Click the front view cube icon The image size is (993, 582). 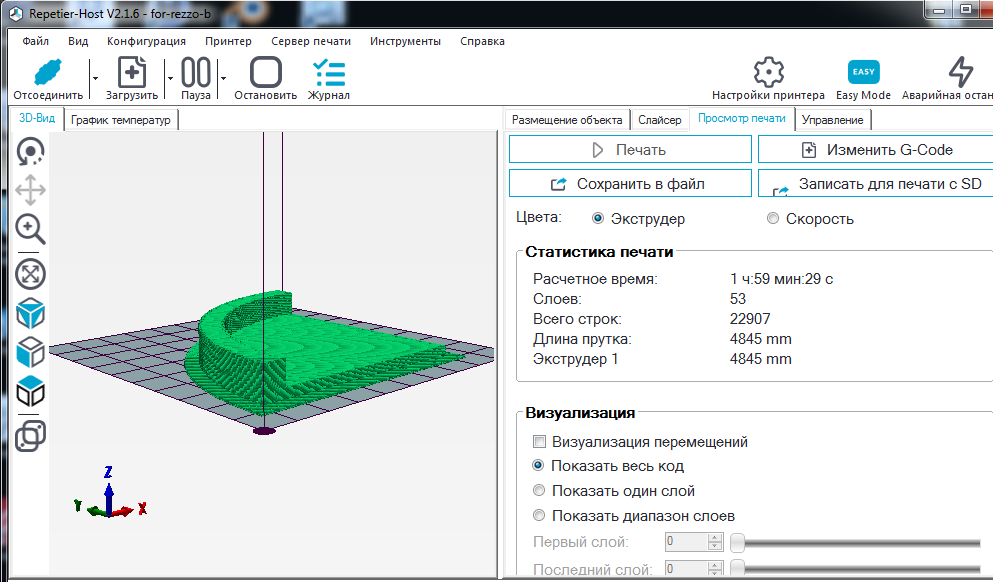[30, 353]
